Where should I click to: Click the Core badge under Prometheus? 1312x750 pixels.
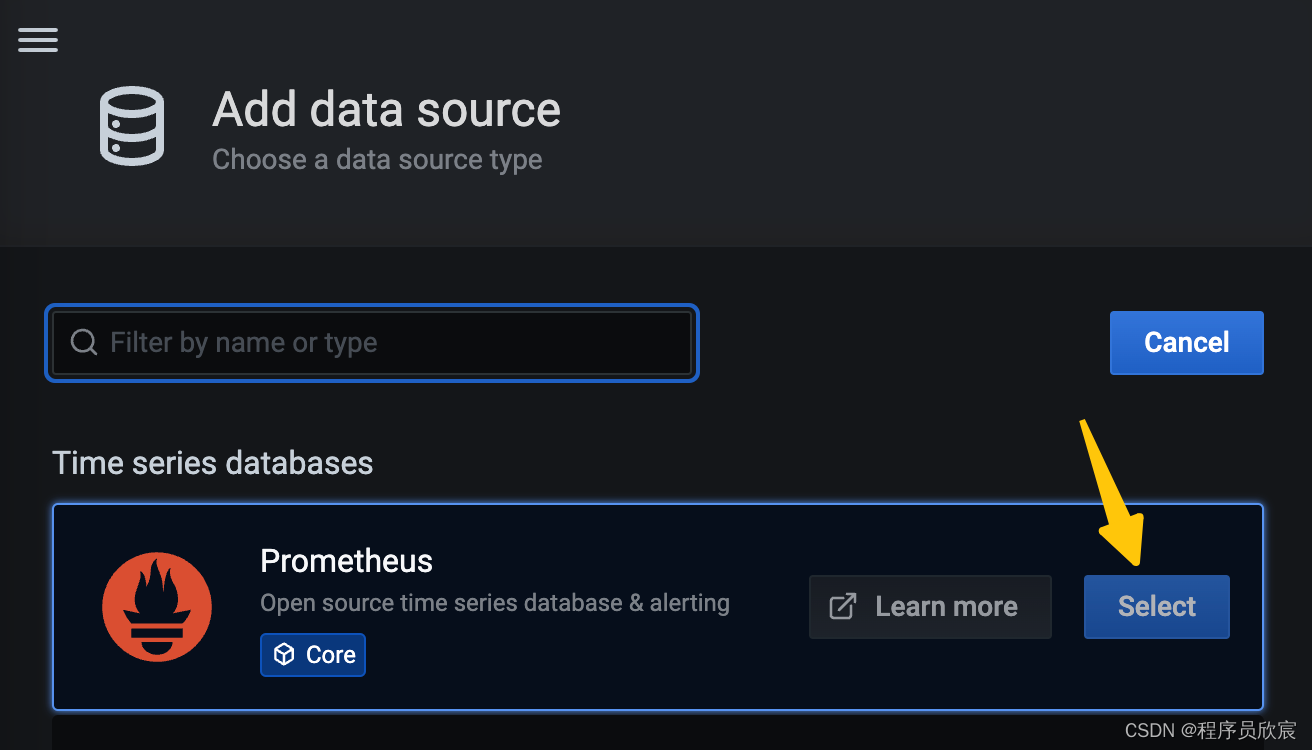(313, 655)
